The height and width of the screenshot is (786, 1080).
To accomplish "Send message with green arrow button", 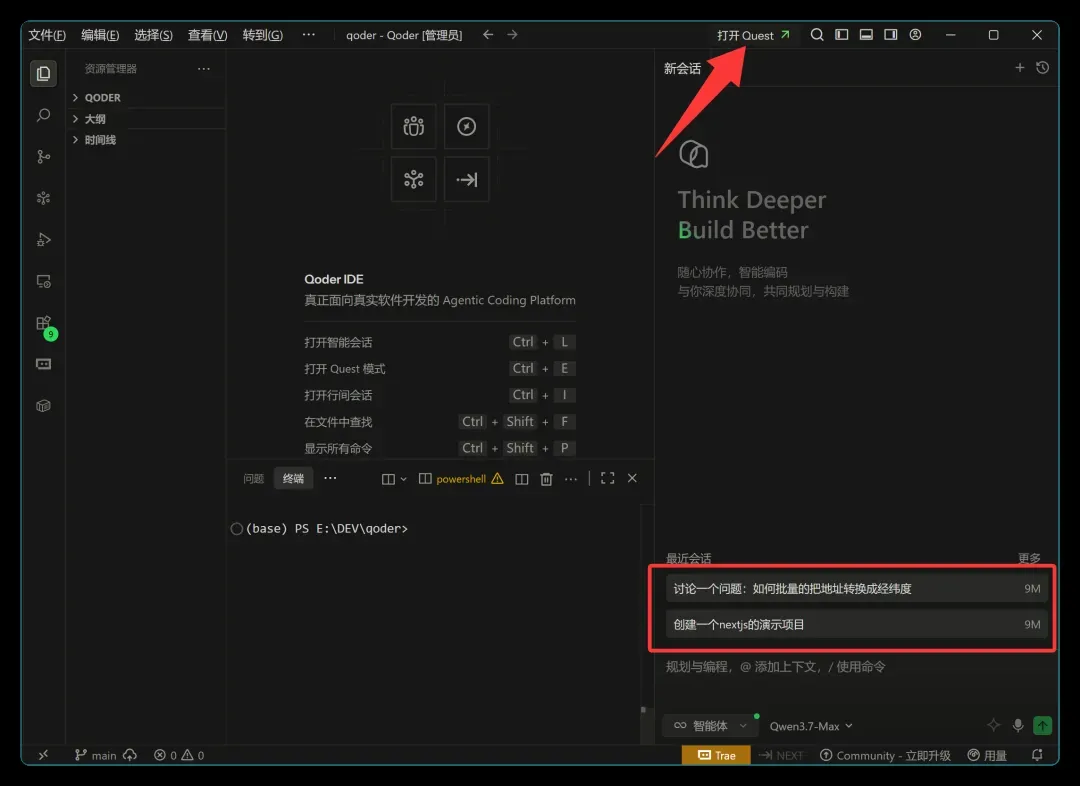I will (1043, 725).
